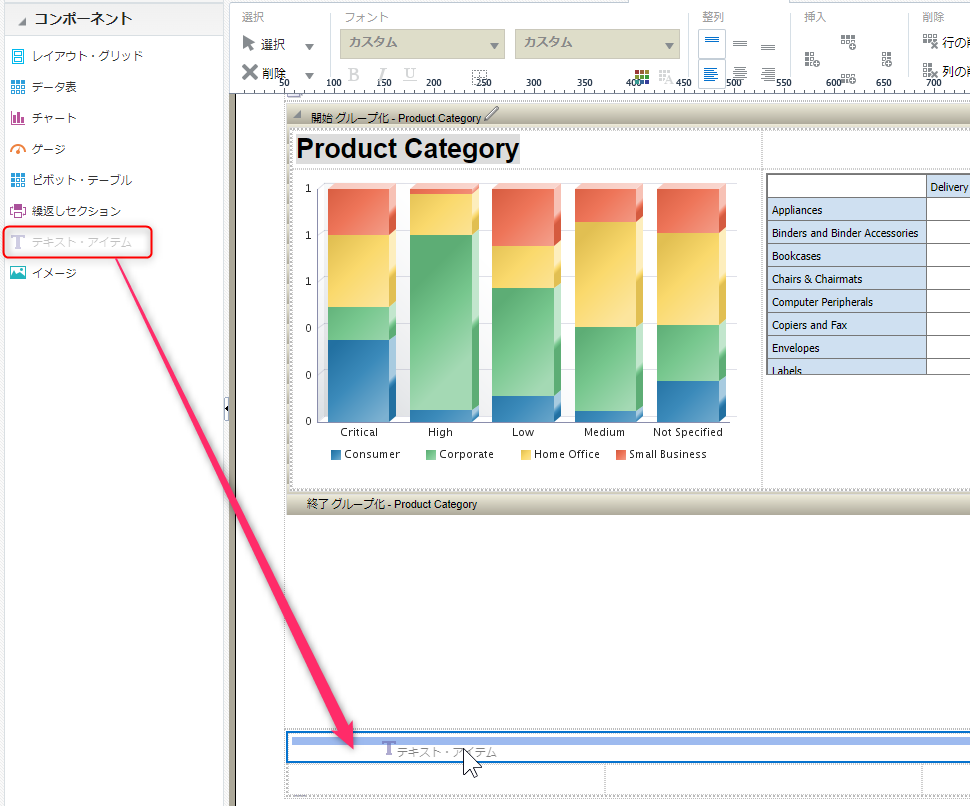Click the Corporate legend entry
Screen dimensions: 970x806
(x=460, y=455)
